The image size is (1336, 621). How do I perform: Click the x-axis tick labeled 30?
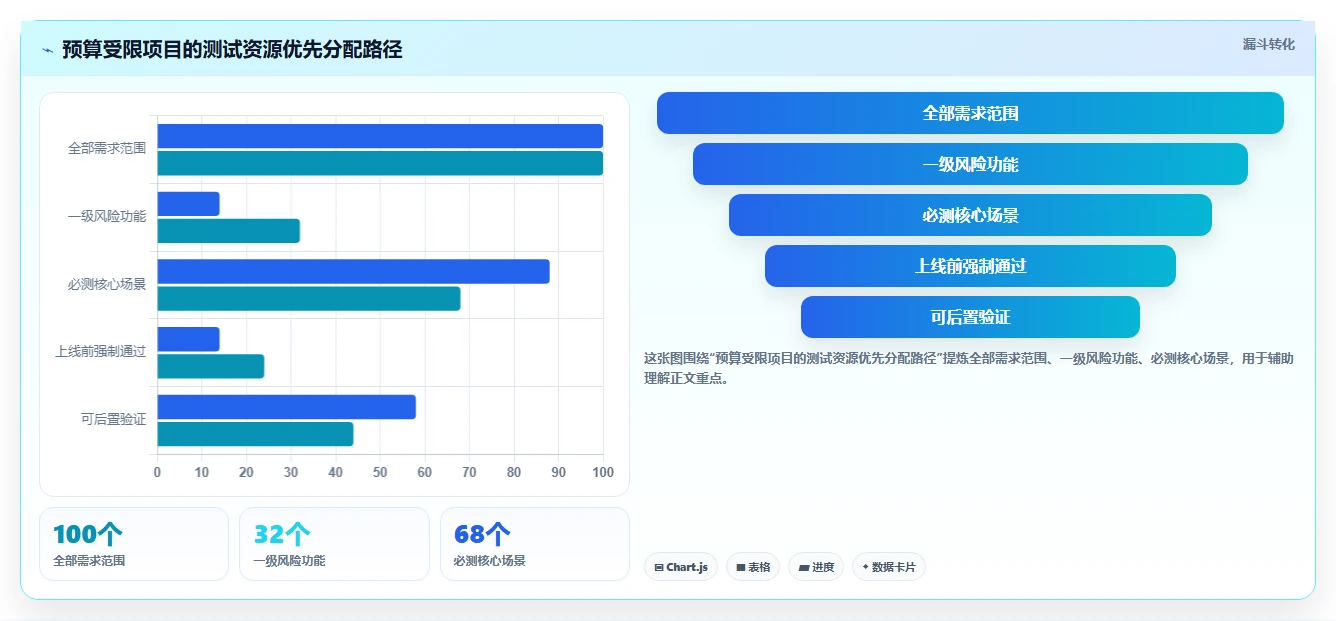point(291,472)
